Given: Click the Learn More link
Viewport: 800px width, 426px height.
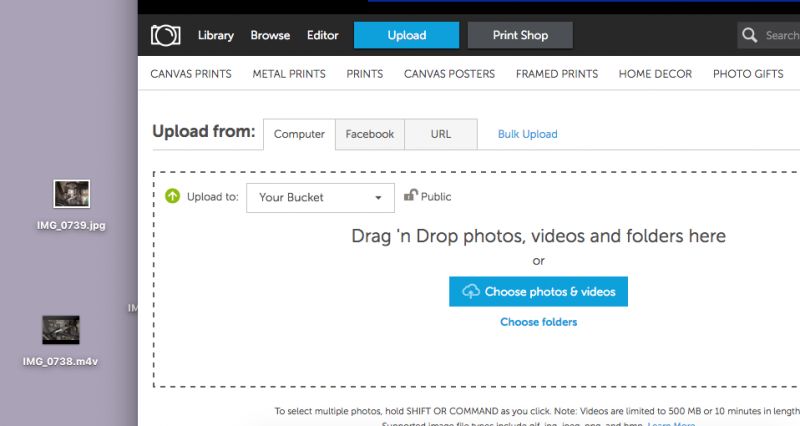Looking at the screenshot, I should 671,423.
